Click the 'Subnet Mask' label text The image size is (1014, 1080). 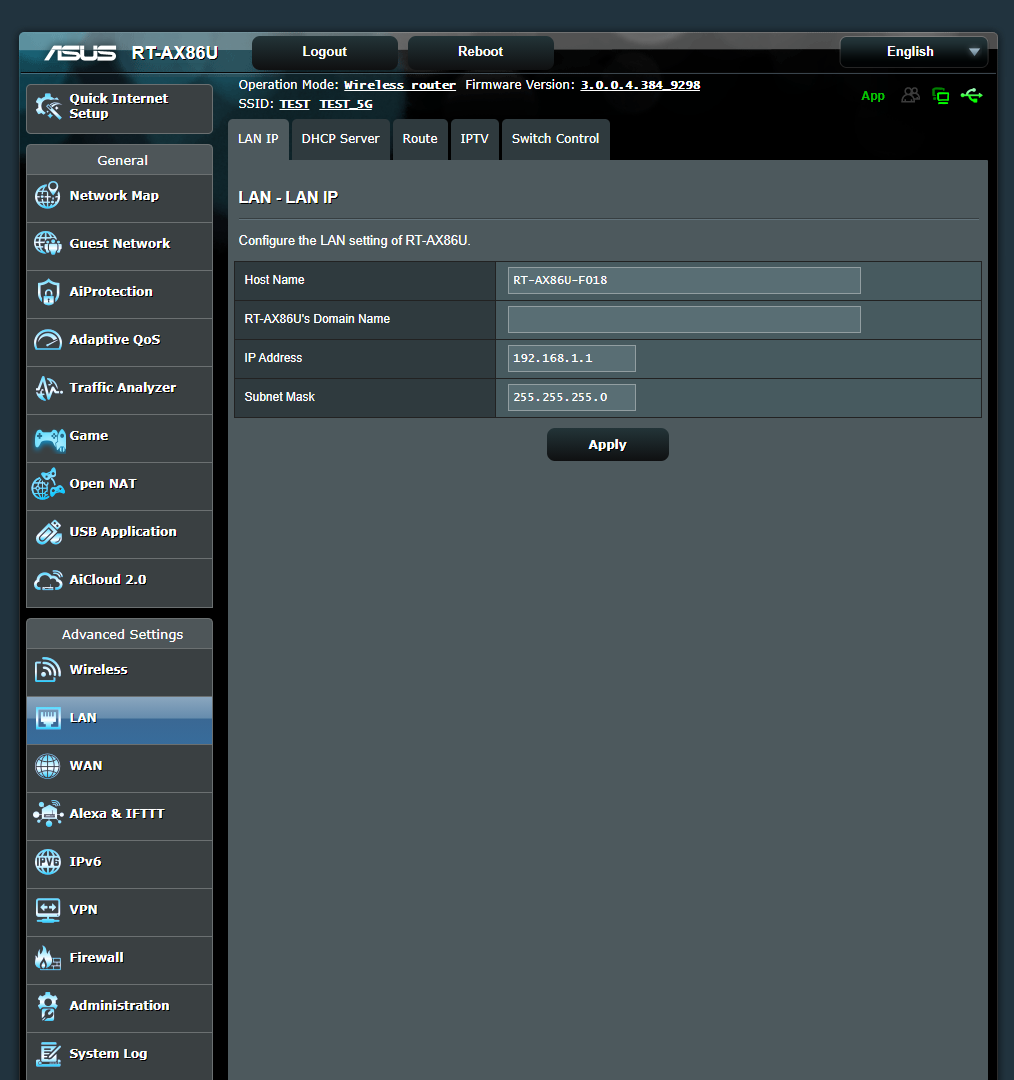pyautogui.click(x=280, y=397)
